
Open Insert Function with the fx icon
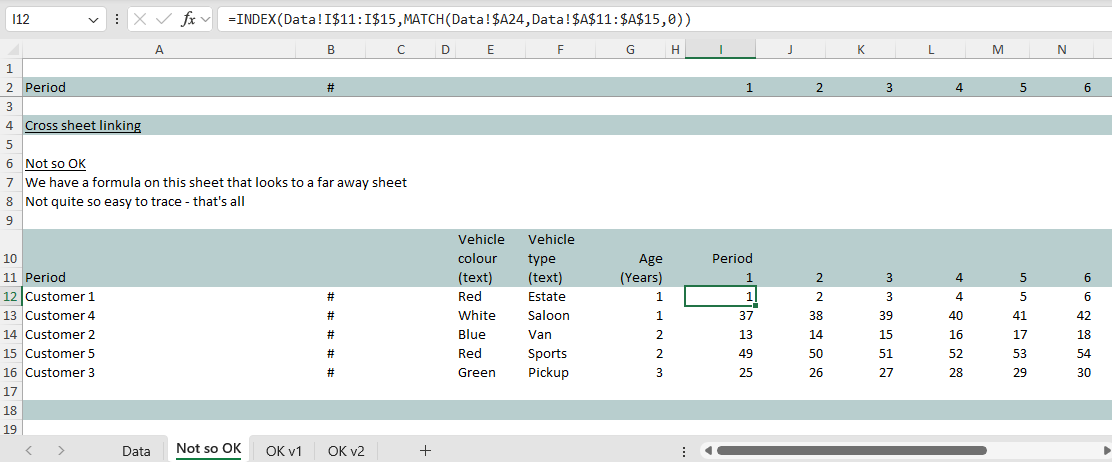pyautogui.click(x=187, y=20)
